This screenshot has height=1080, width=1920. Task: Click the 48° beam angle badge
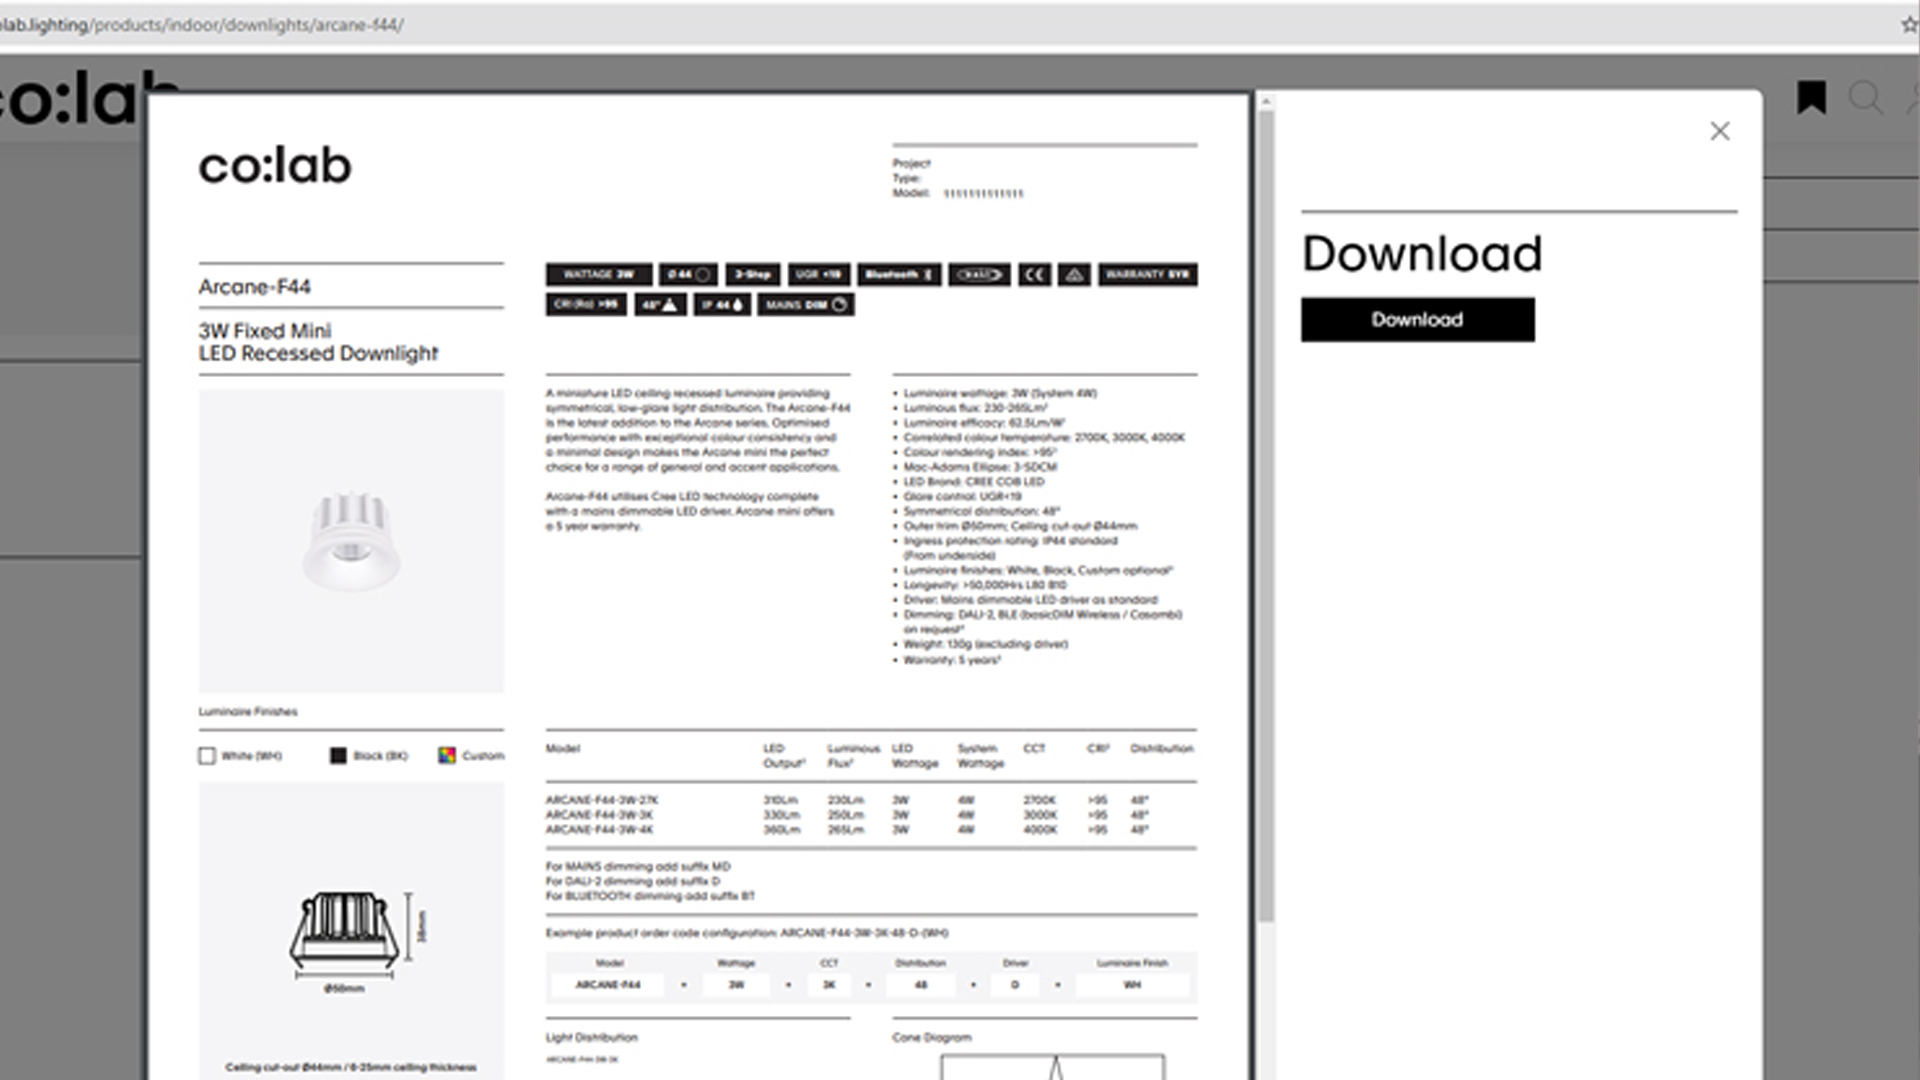660,304
